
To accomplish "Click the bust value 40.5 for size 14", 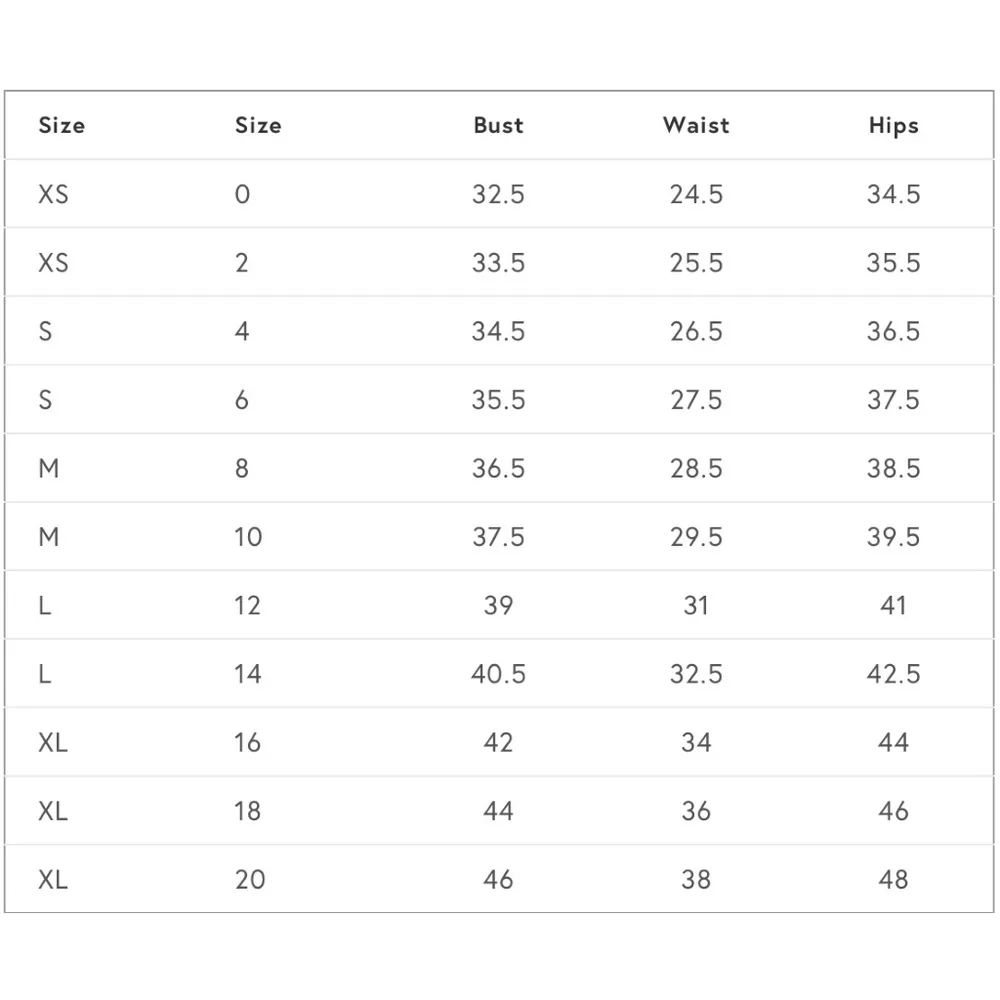I will click(x=498, y=674).
